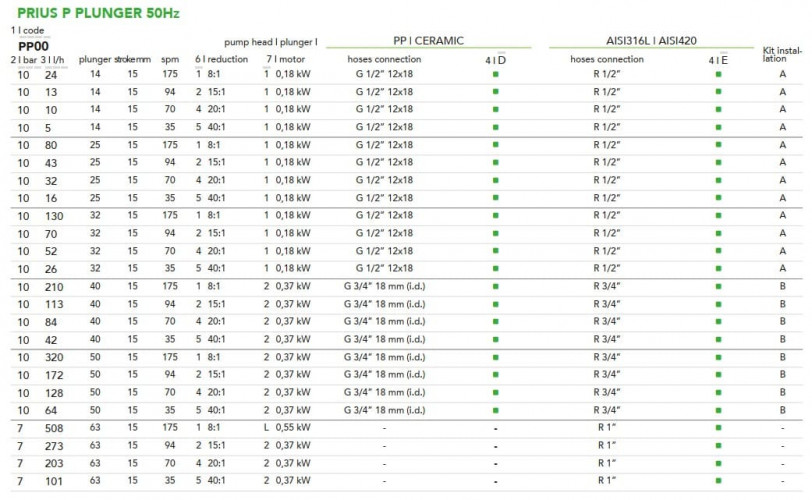Click the spm column header
Image resolution: width=812 pixels, height=500 pixels.
tap(170, 59)
